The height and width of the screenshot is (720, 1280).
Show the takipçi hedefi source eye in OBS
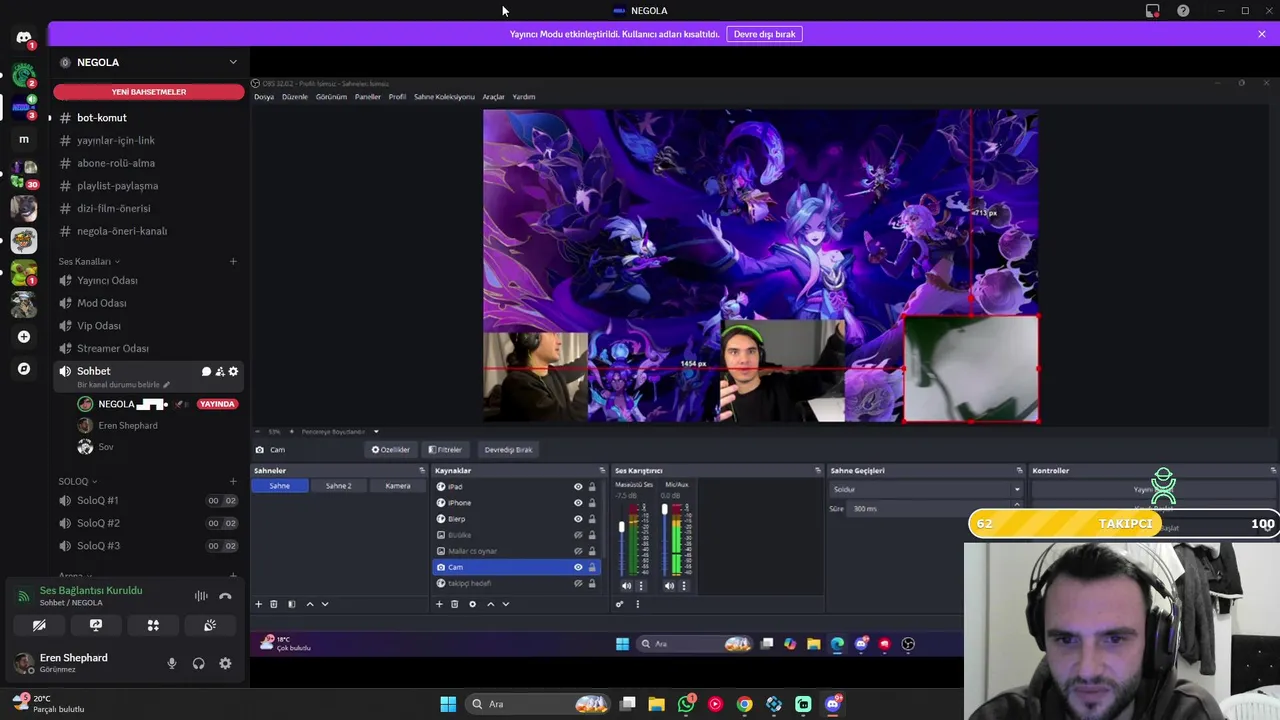click(x=578, y=583)
